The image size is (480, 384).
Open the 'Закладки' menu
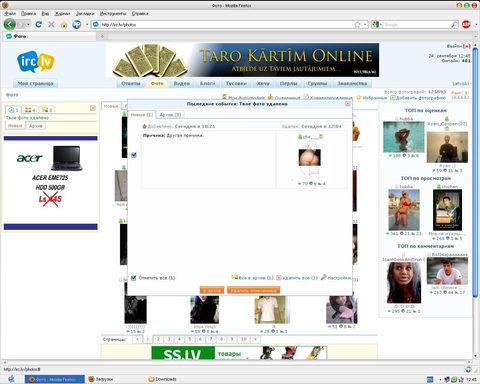pyautogui.click(x=85, y=14)
